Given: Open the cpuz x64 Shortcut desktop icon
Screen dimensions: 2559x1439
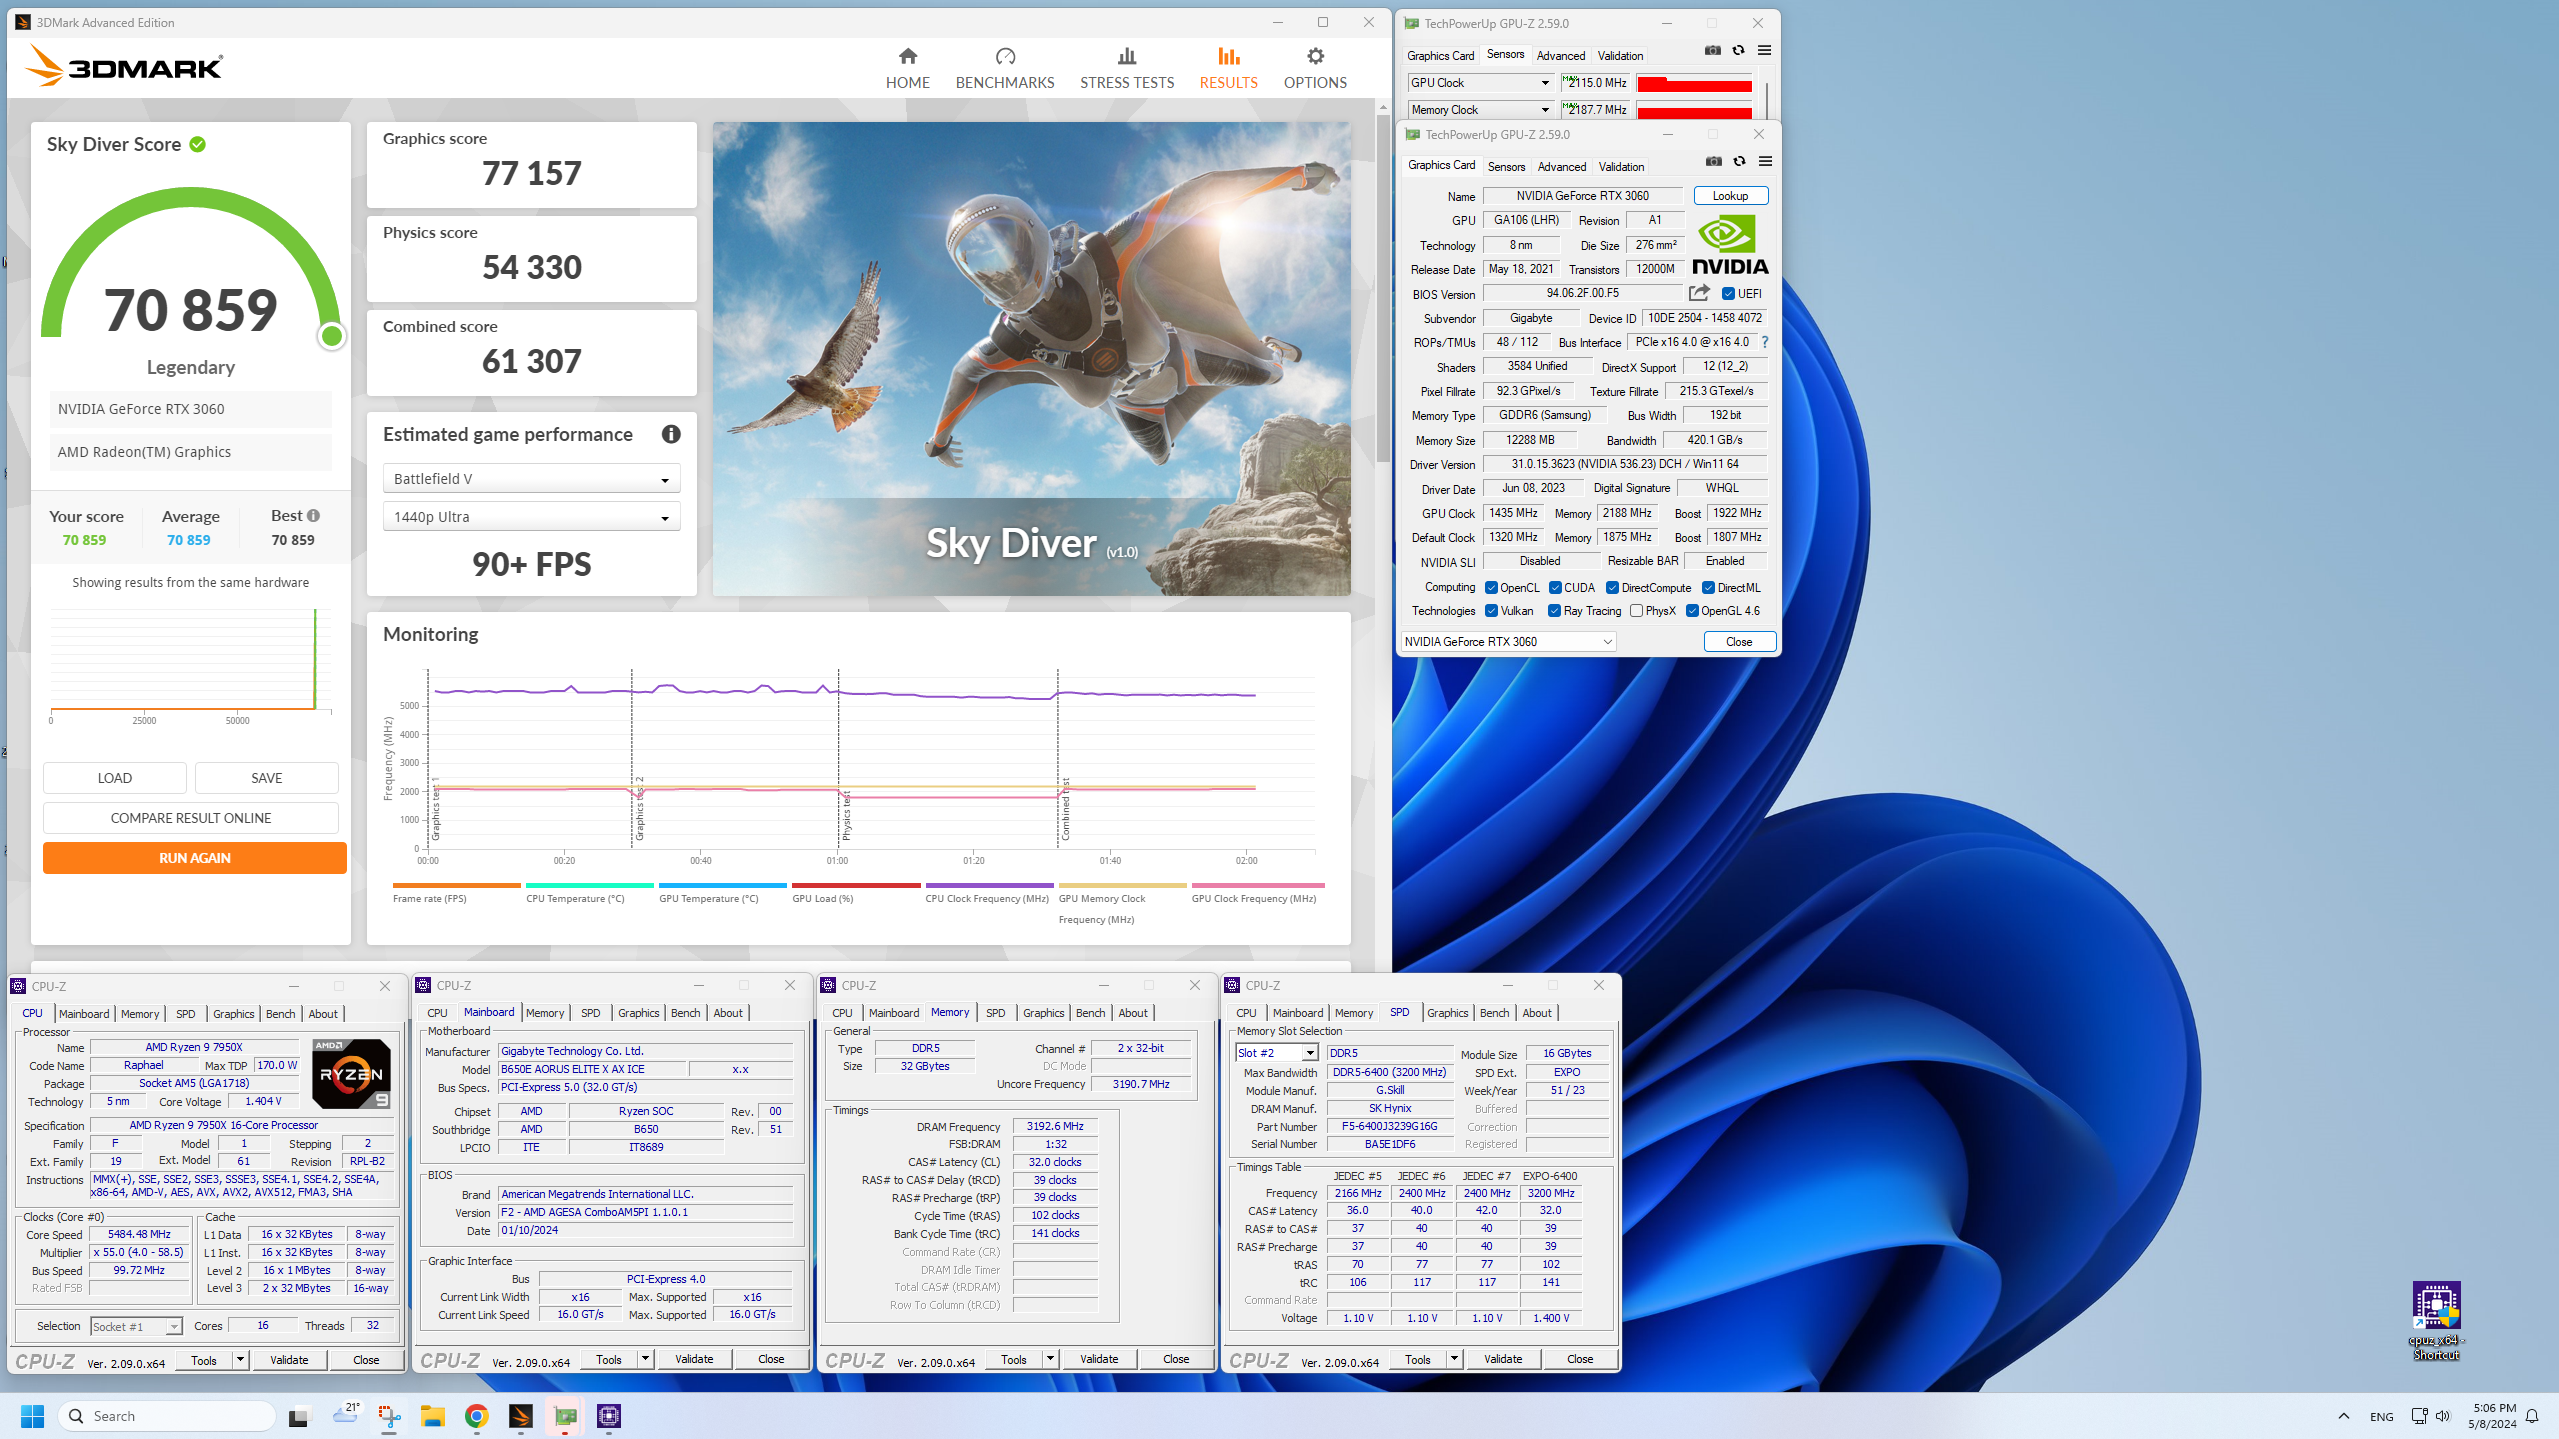Looking at the screenshot, I should [x=2436, y=1321].
